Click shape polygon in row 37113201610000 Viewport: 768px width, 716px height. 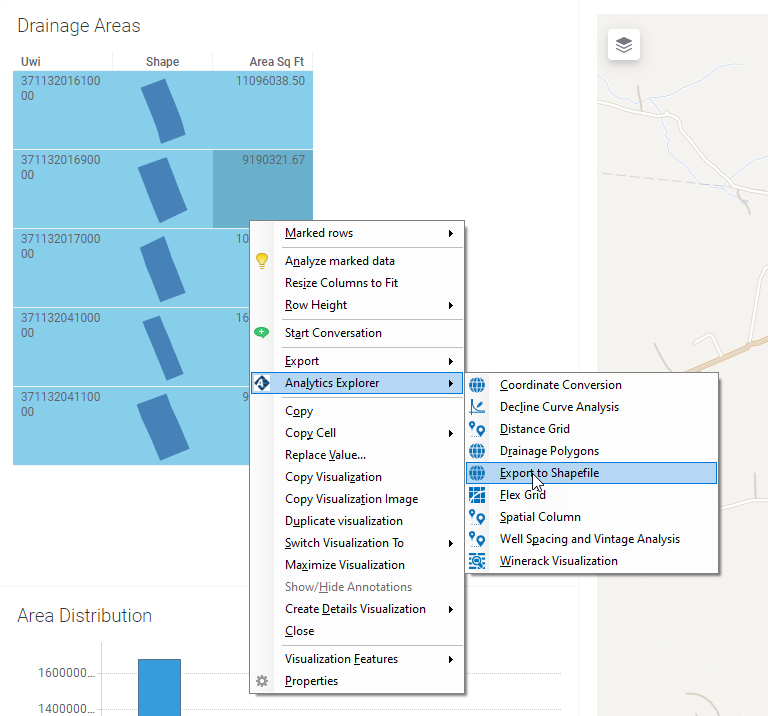(163, 111)
